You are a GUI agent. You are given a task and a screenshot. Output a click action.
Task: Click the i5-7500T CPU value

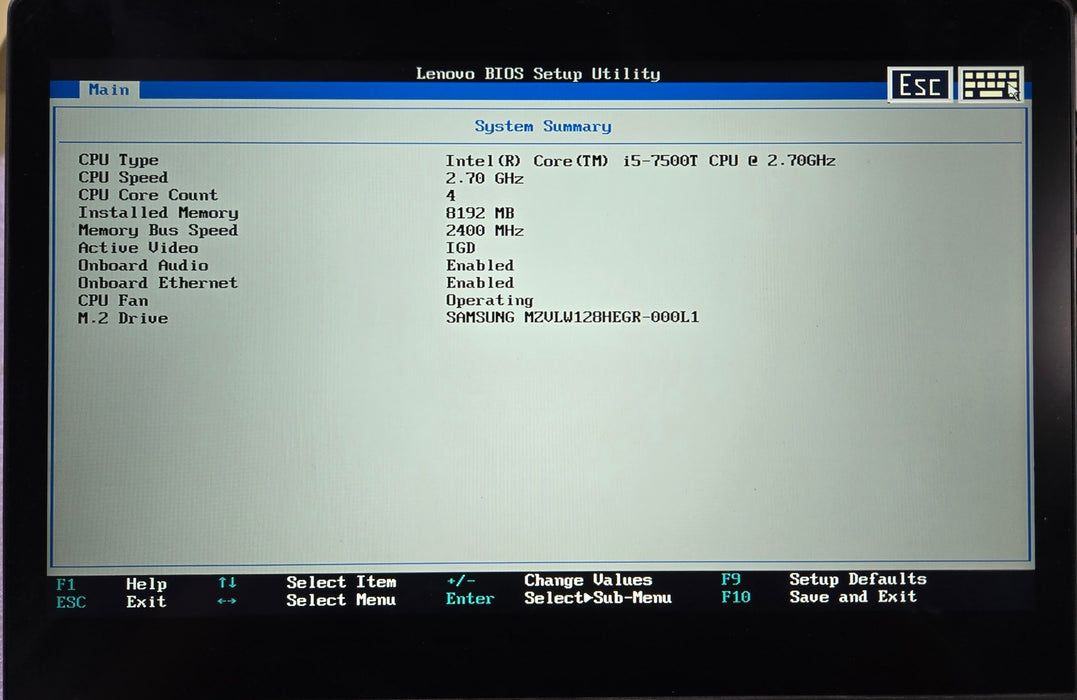coord(640,161)
